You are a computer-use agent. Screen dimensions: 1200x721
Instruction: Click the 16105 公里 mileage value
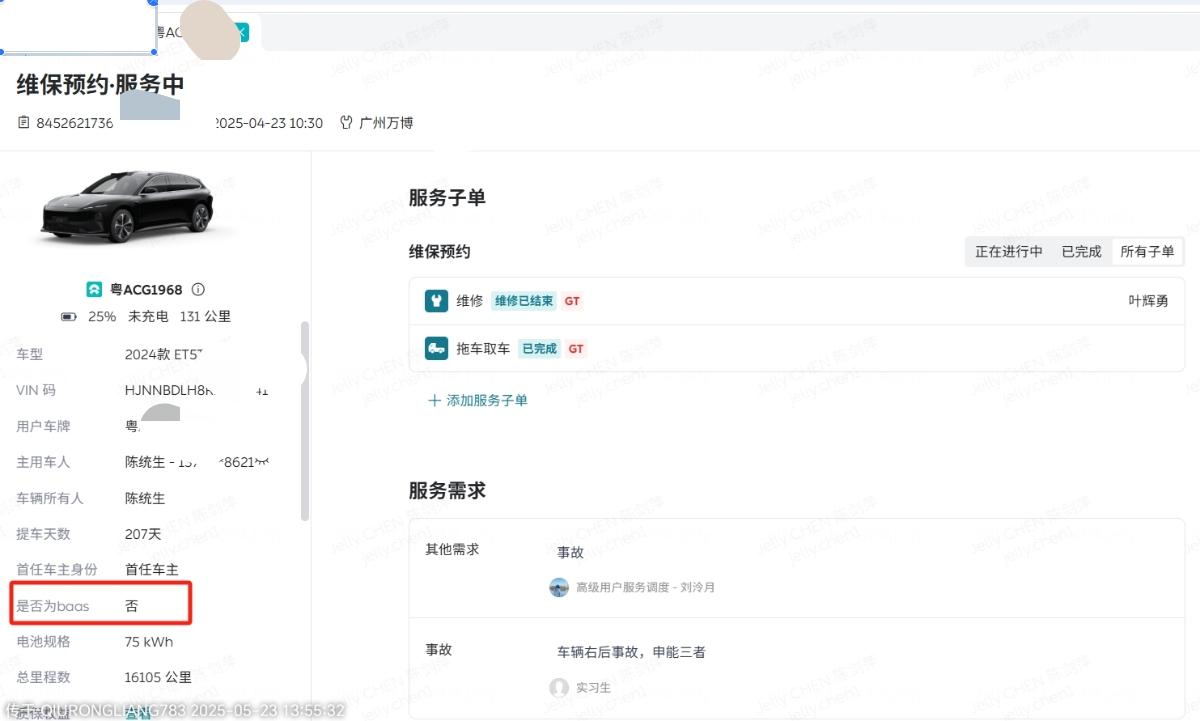click(158, 677)
